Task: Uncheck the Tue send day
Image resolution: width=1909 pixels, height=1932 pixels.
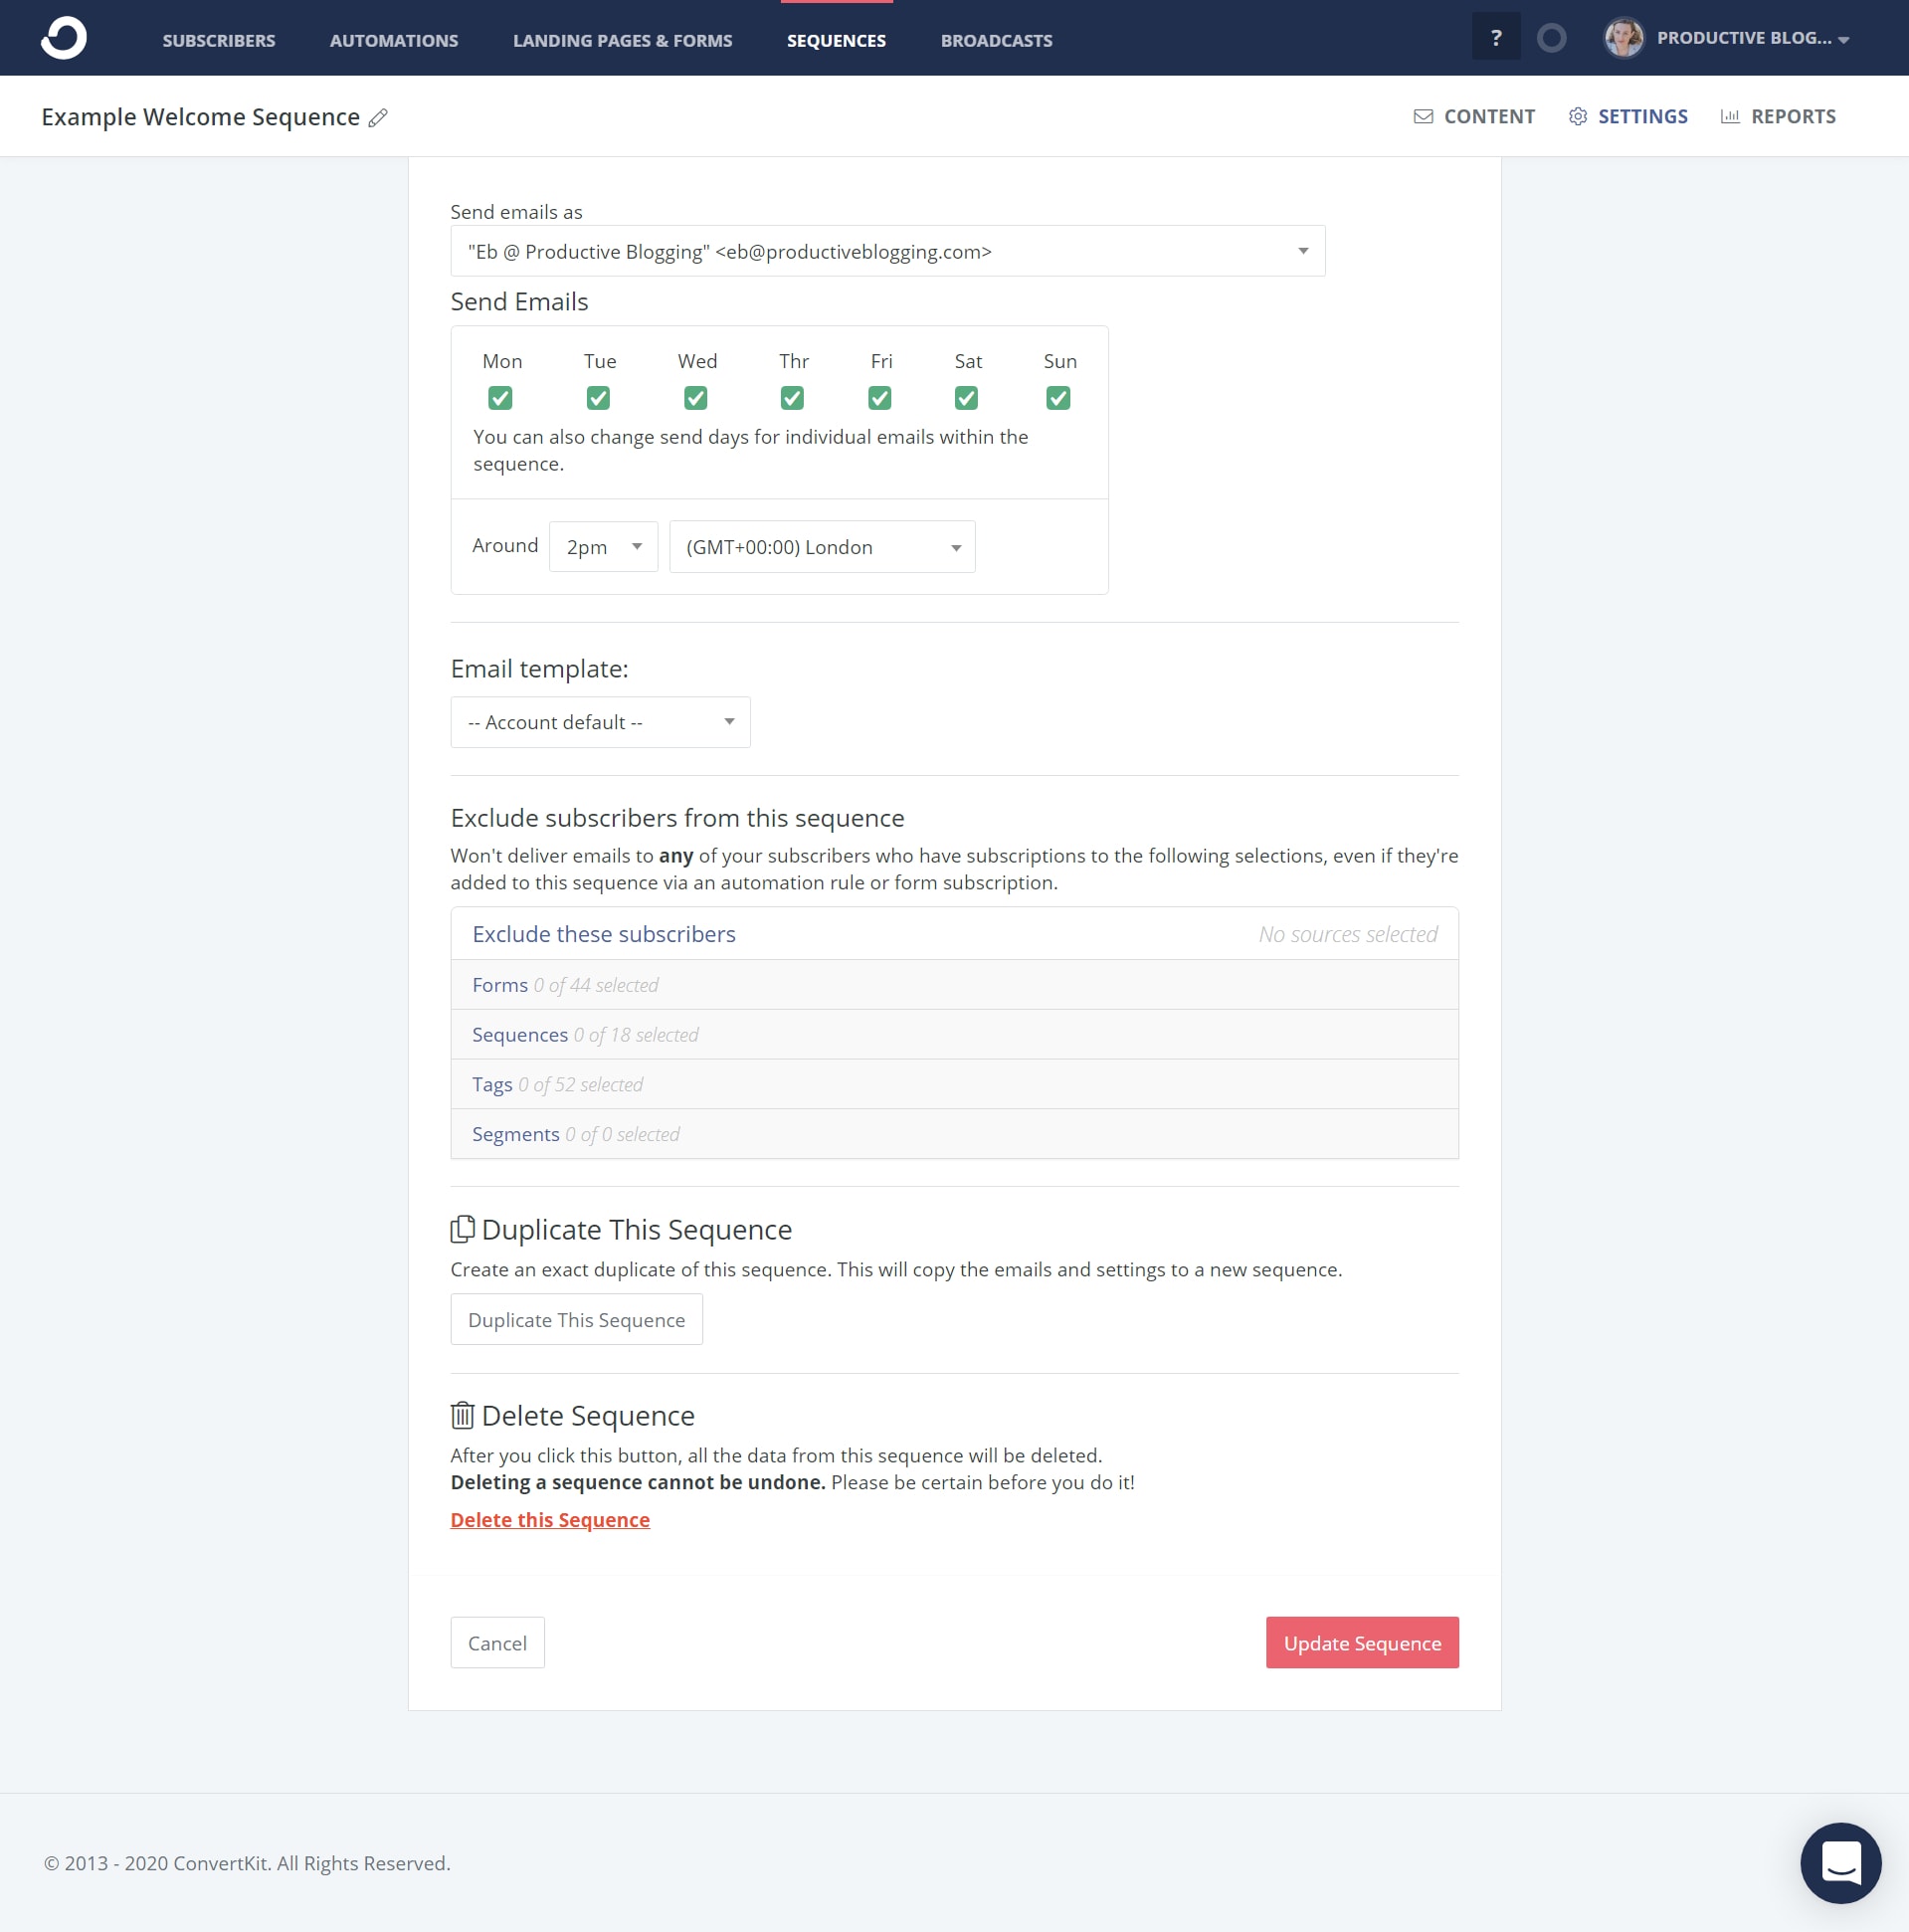Action: click(x=598, y=398)
